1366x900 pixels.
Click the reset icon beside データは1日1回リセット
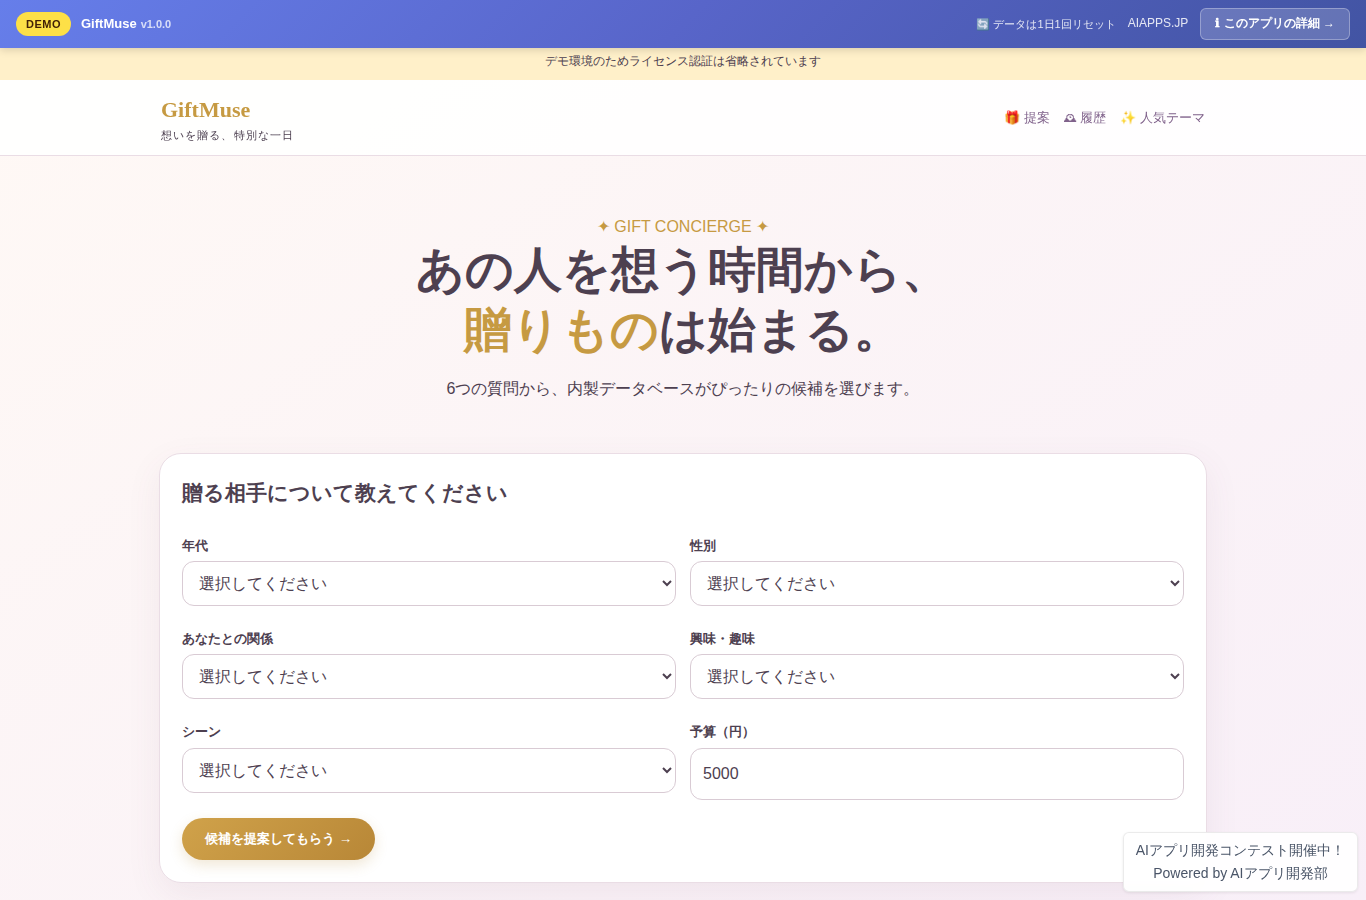tap(982, 24)
